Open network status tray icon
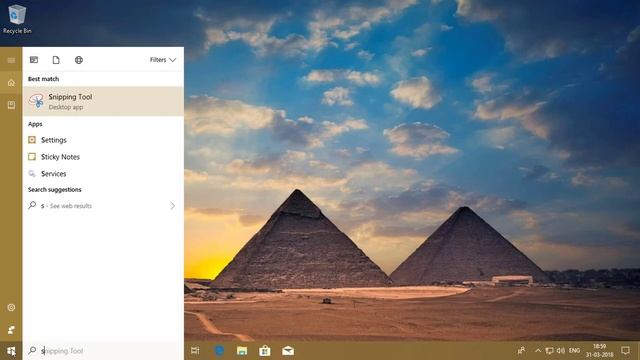The height and width of the screenshot is (360, 640). 550,351
